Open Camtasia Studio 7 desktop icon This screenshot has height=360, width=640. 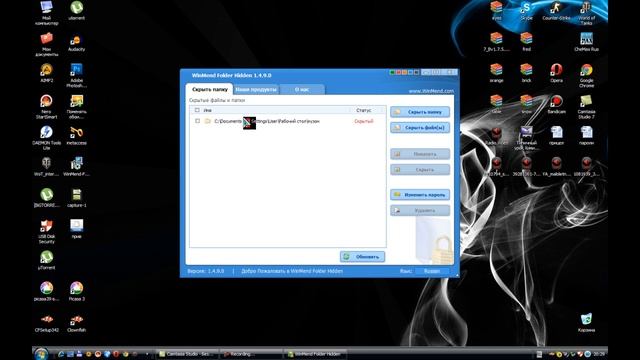tap(586, 107)
